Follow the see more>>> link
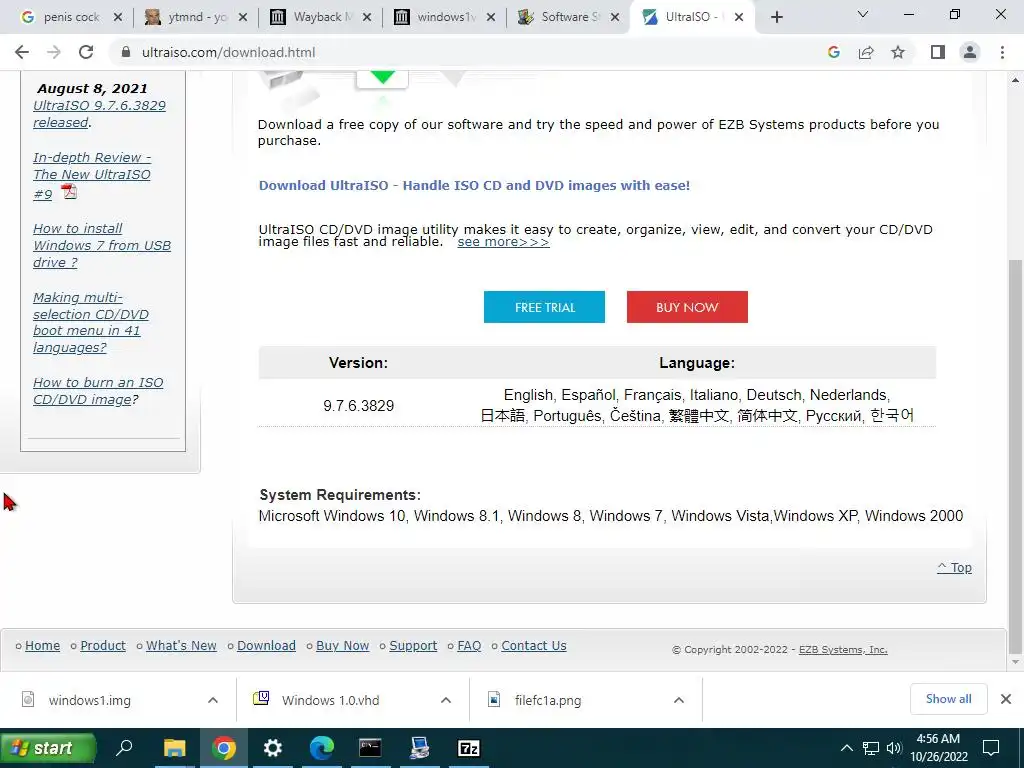This screenshot has height=768, width=1024. click(x=503, y=242)
